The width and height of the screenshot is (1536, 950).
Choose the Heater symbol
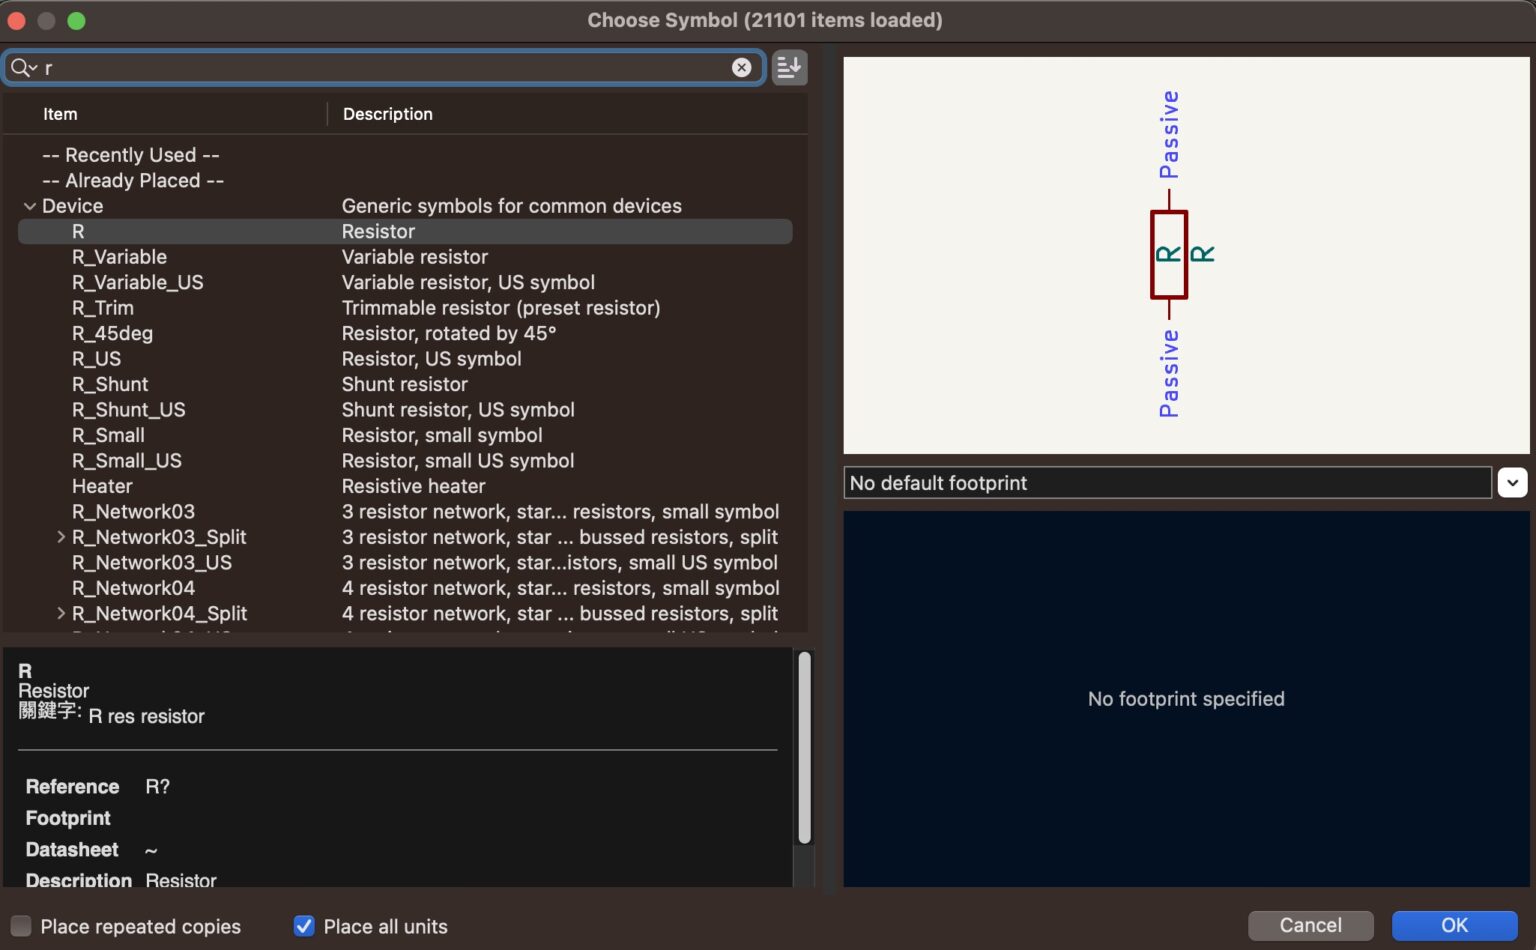102,486
